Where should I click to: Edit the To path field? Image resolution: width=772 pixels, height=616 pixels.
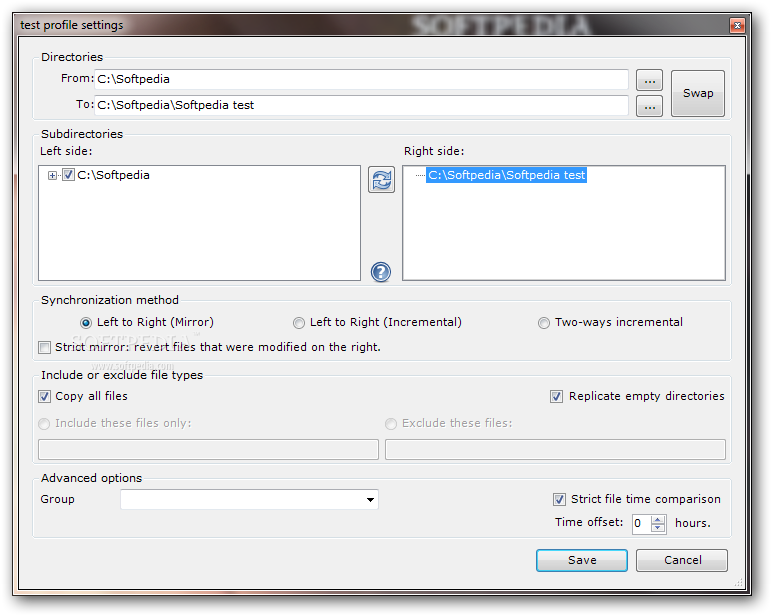(361, 105)
